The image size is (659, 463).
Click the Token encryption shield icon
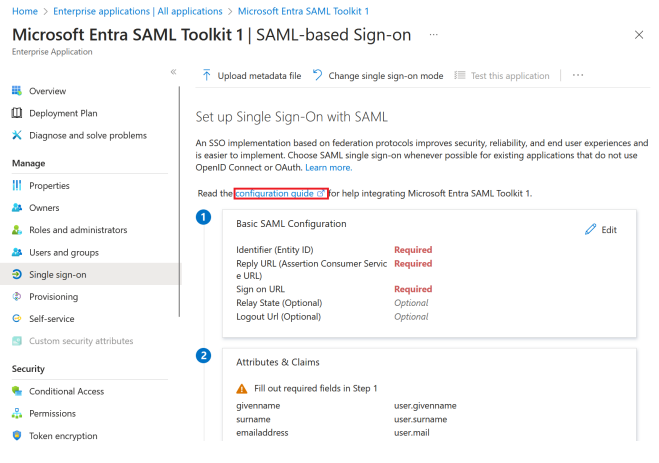17,436
